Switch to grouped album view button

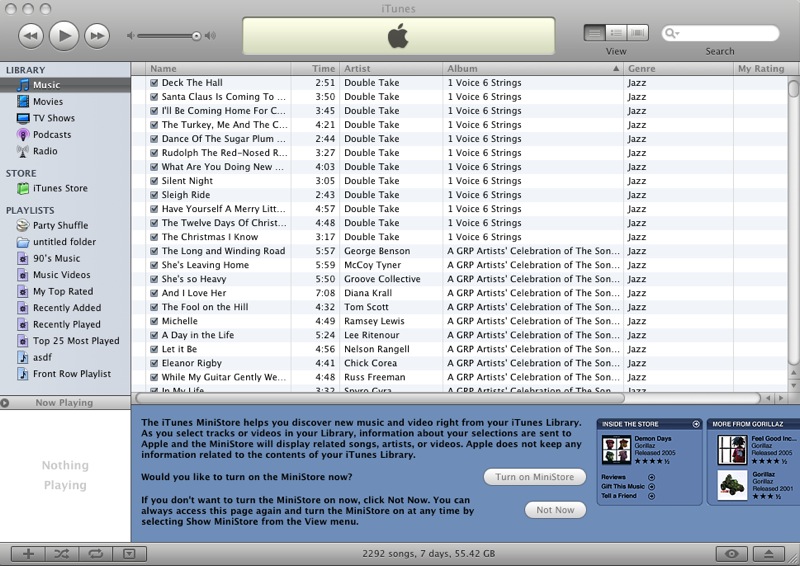pos(616,33)
